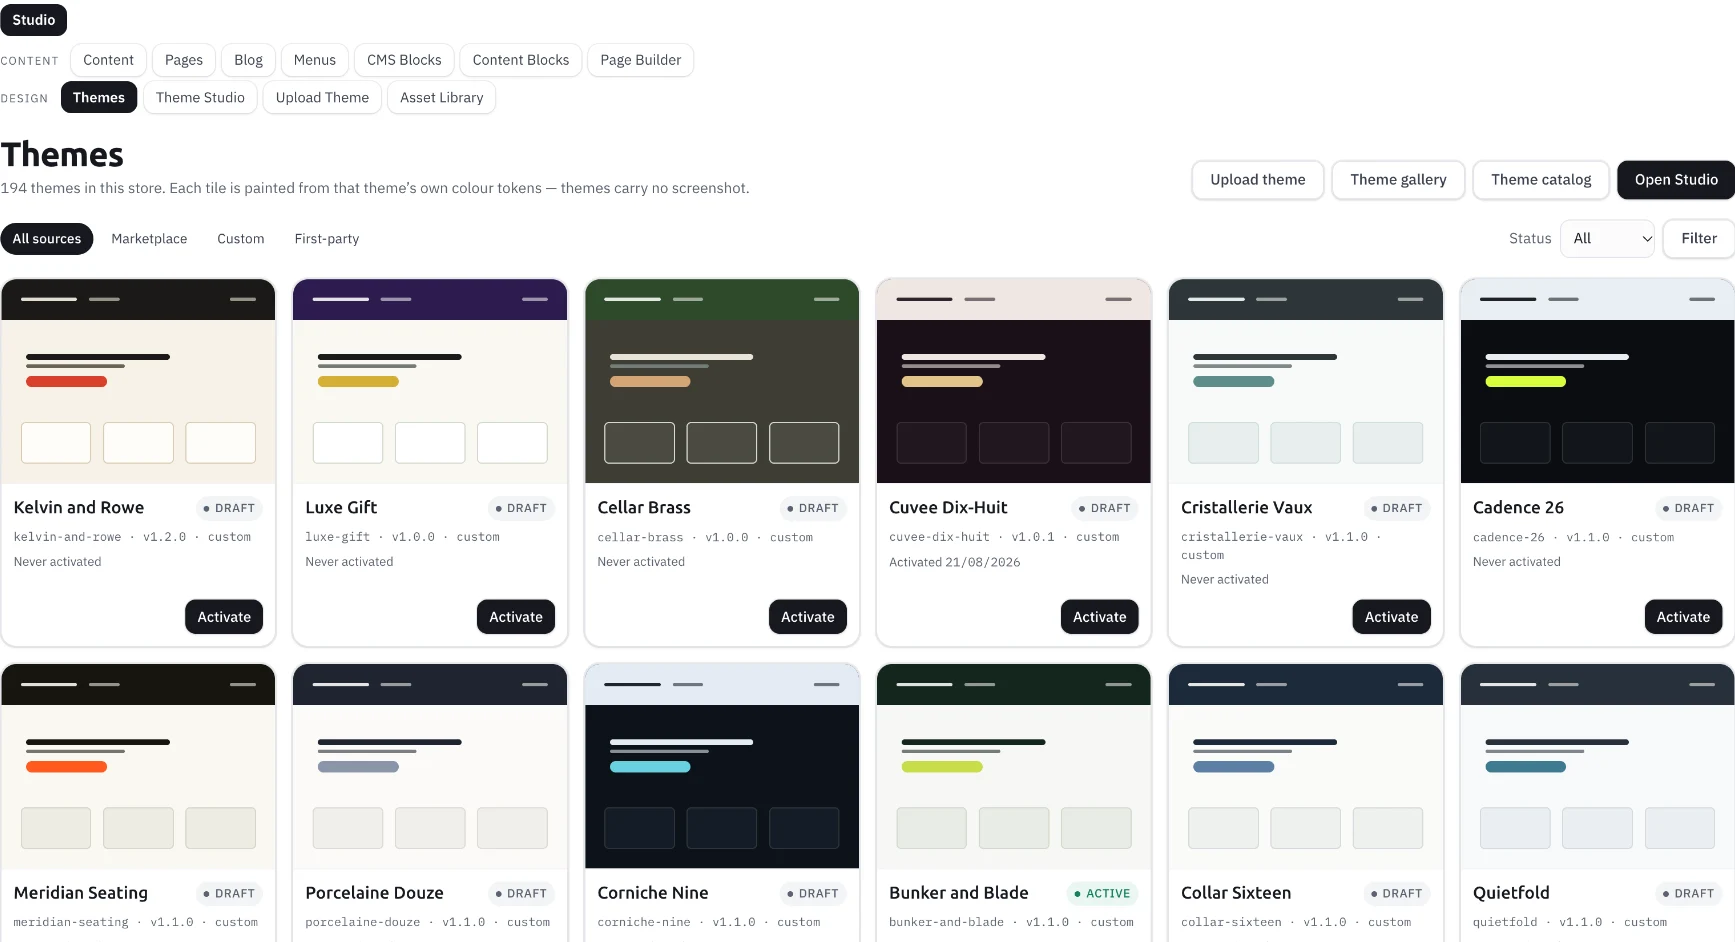
Task: Open the Theme gallery
Action: 1398,180
